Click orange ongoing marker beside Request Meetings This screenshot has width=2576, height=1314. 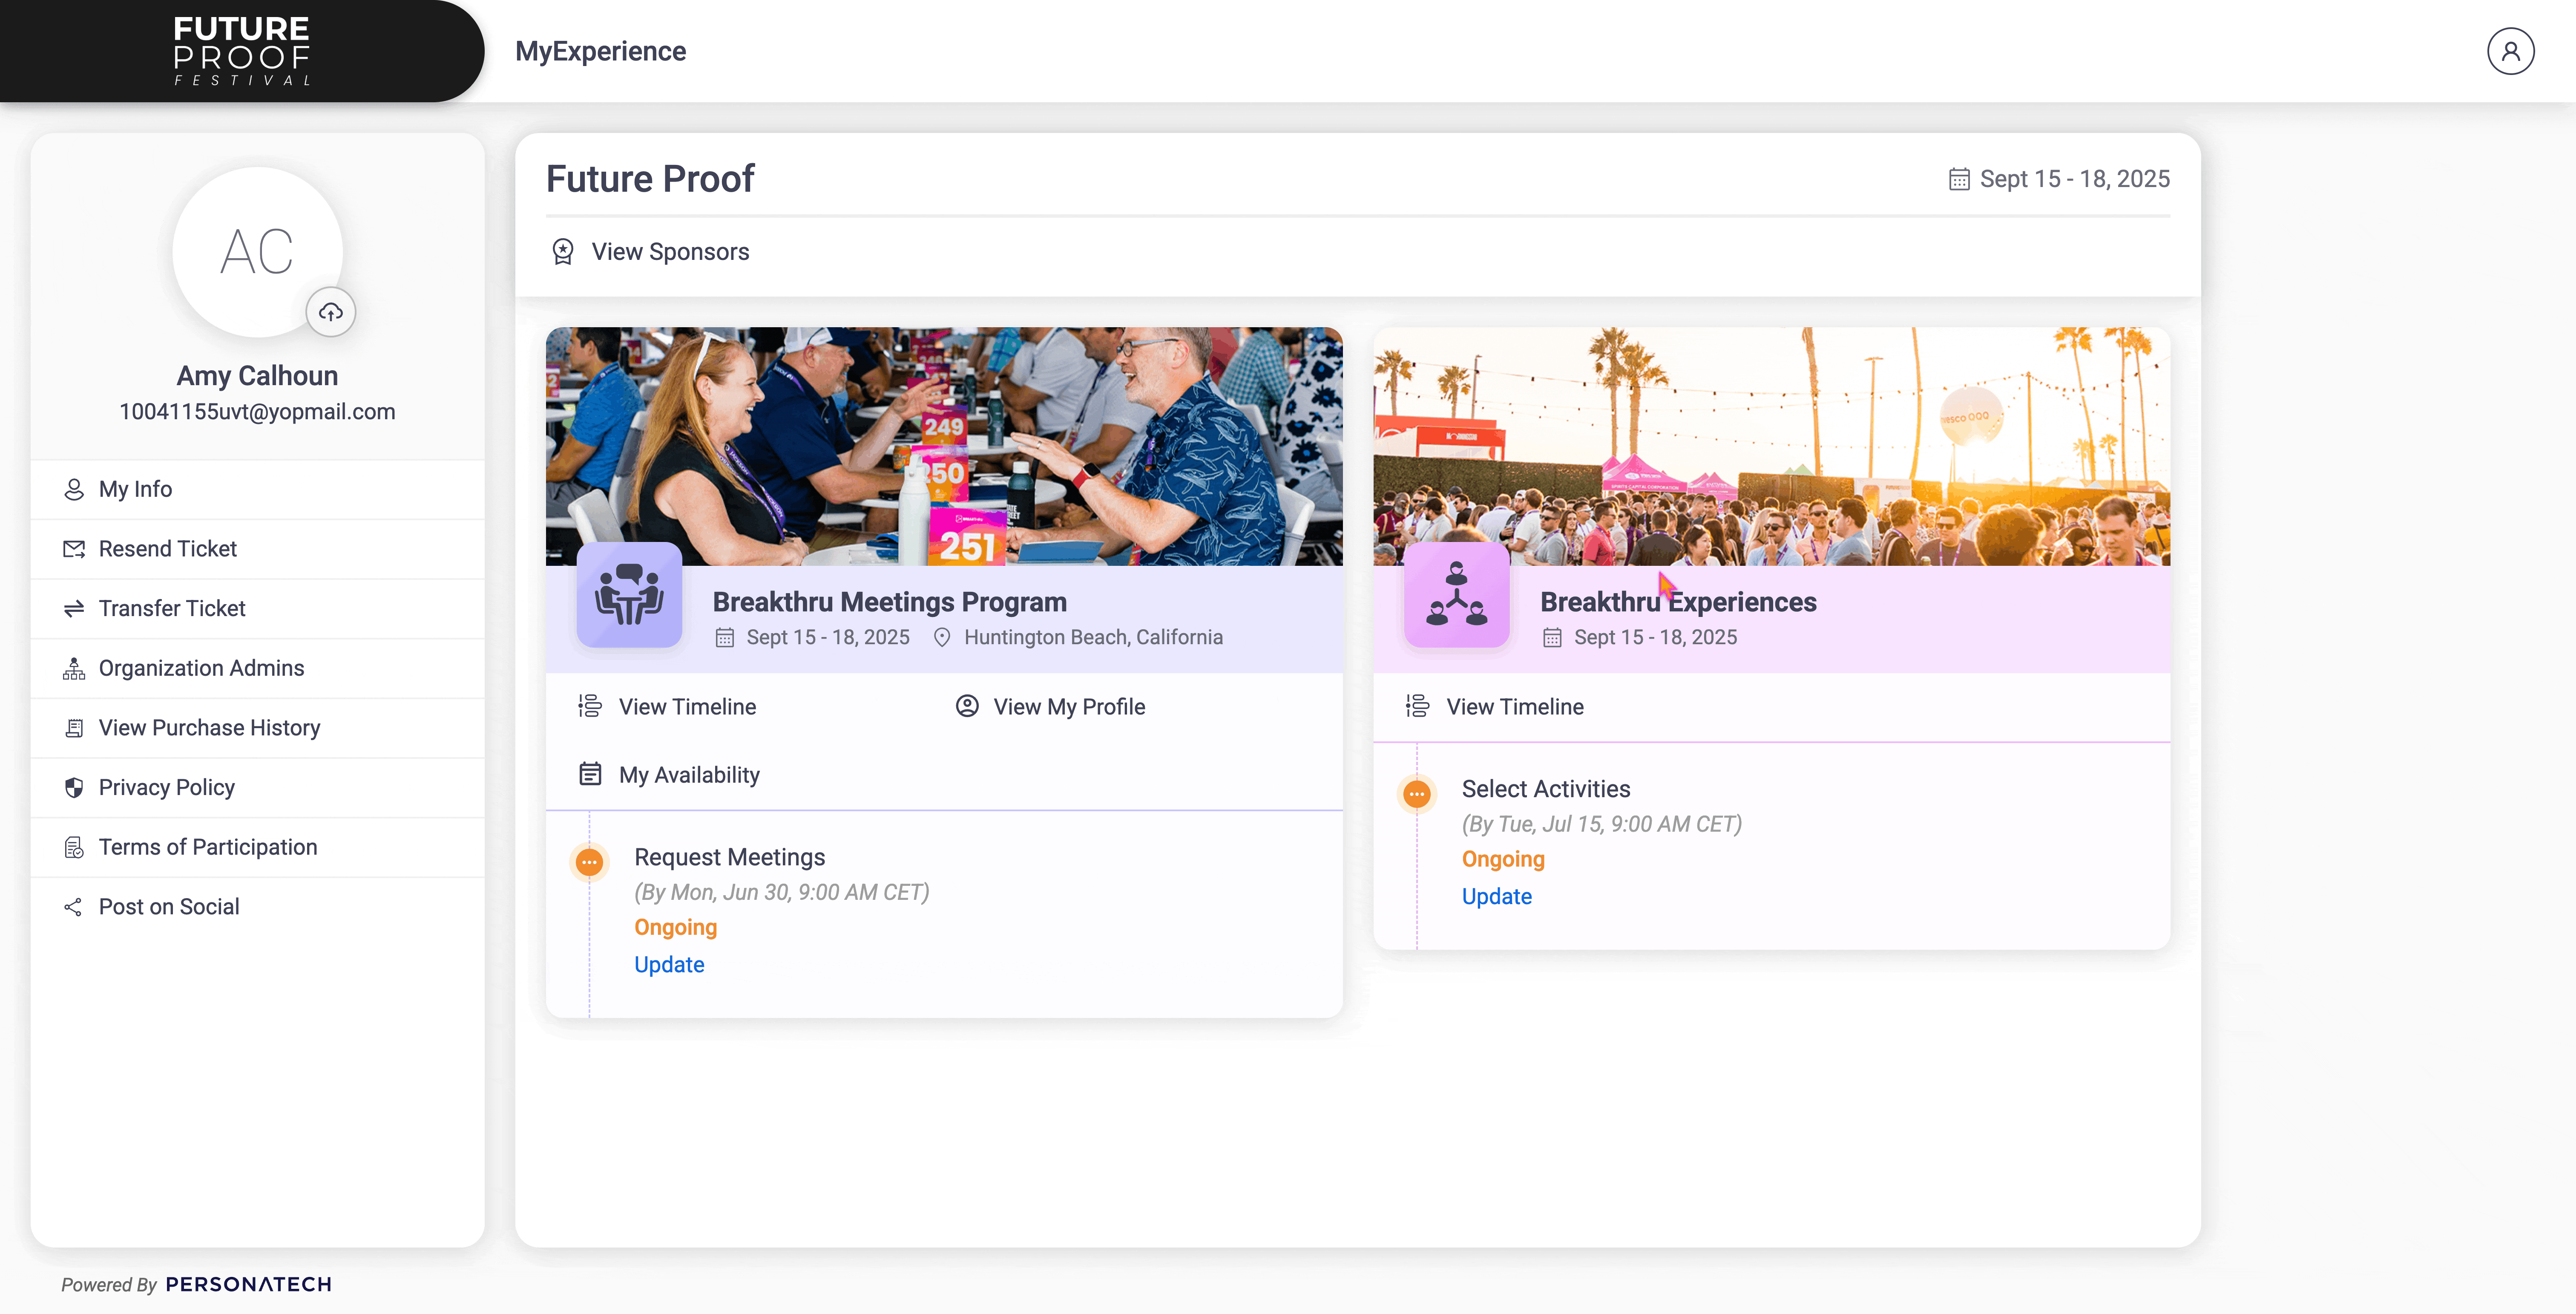point(589,862)
